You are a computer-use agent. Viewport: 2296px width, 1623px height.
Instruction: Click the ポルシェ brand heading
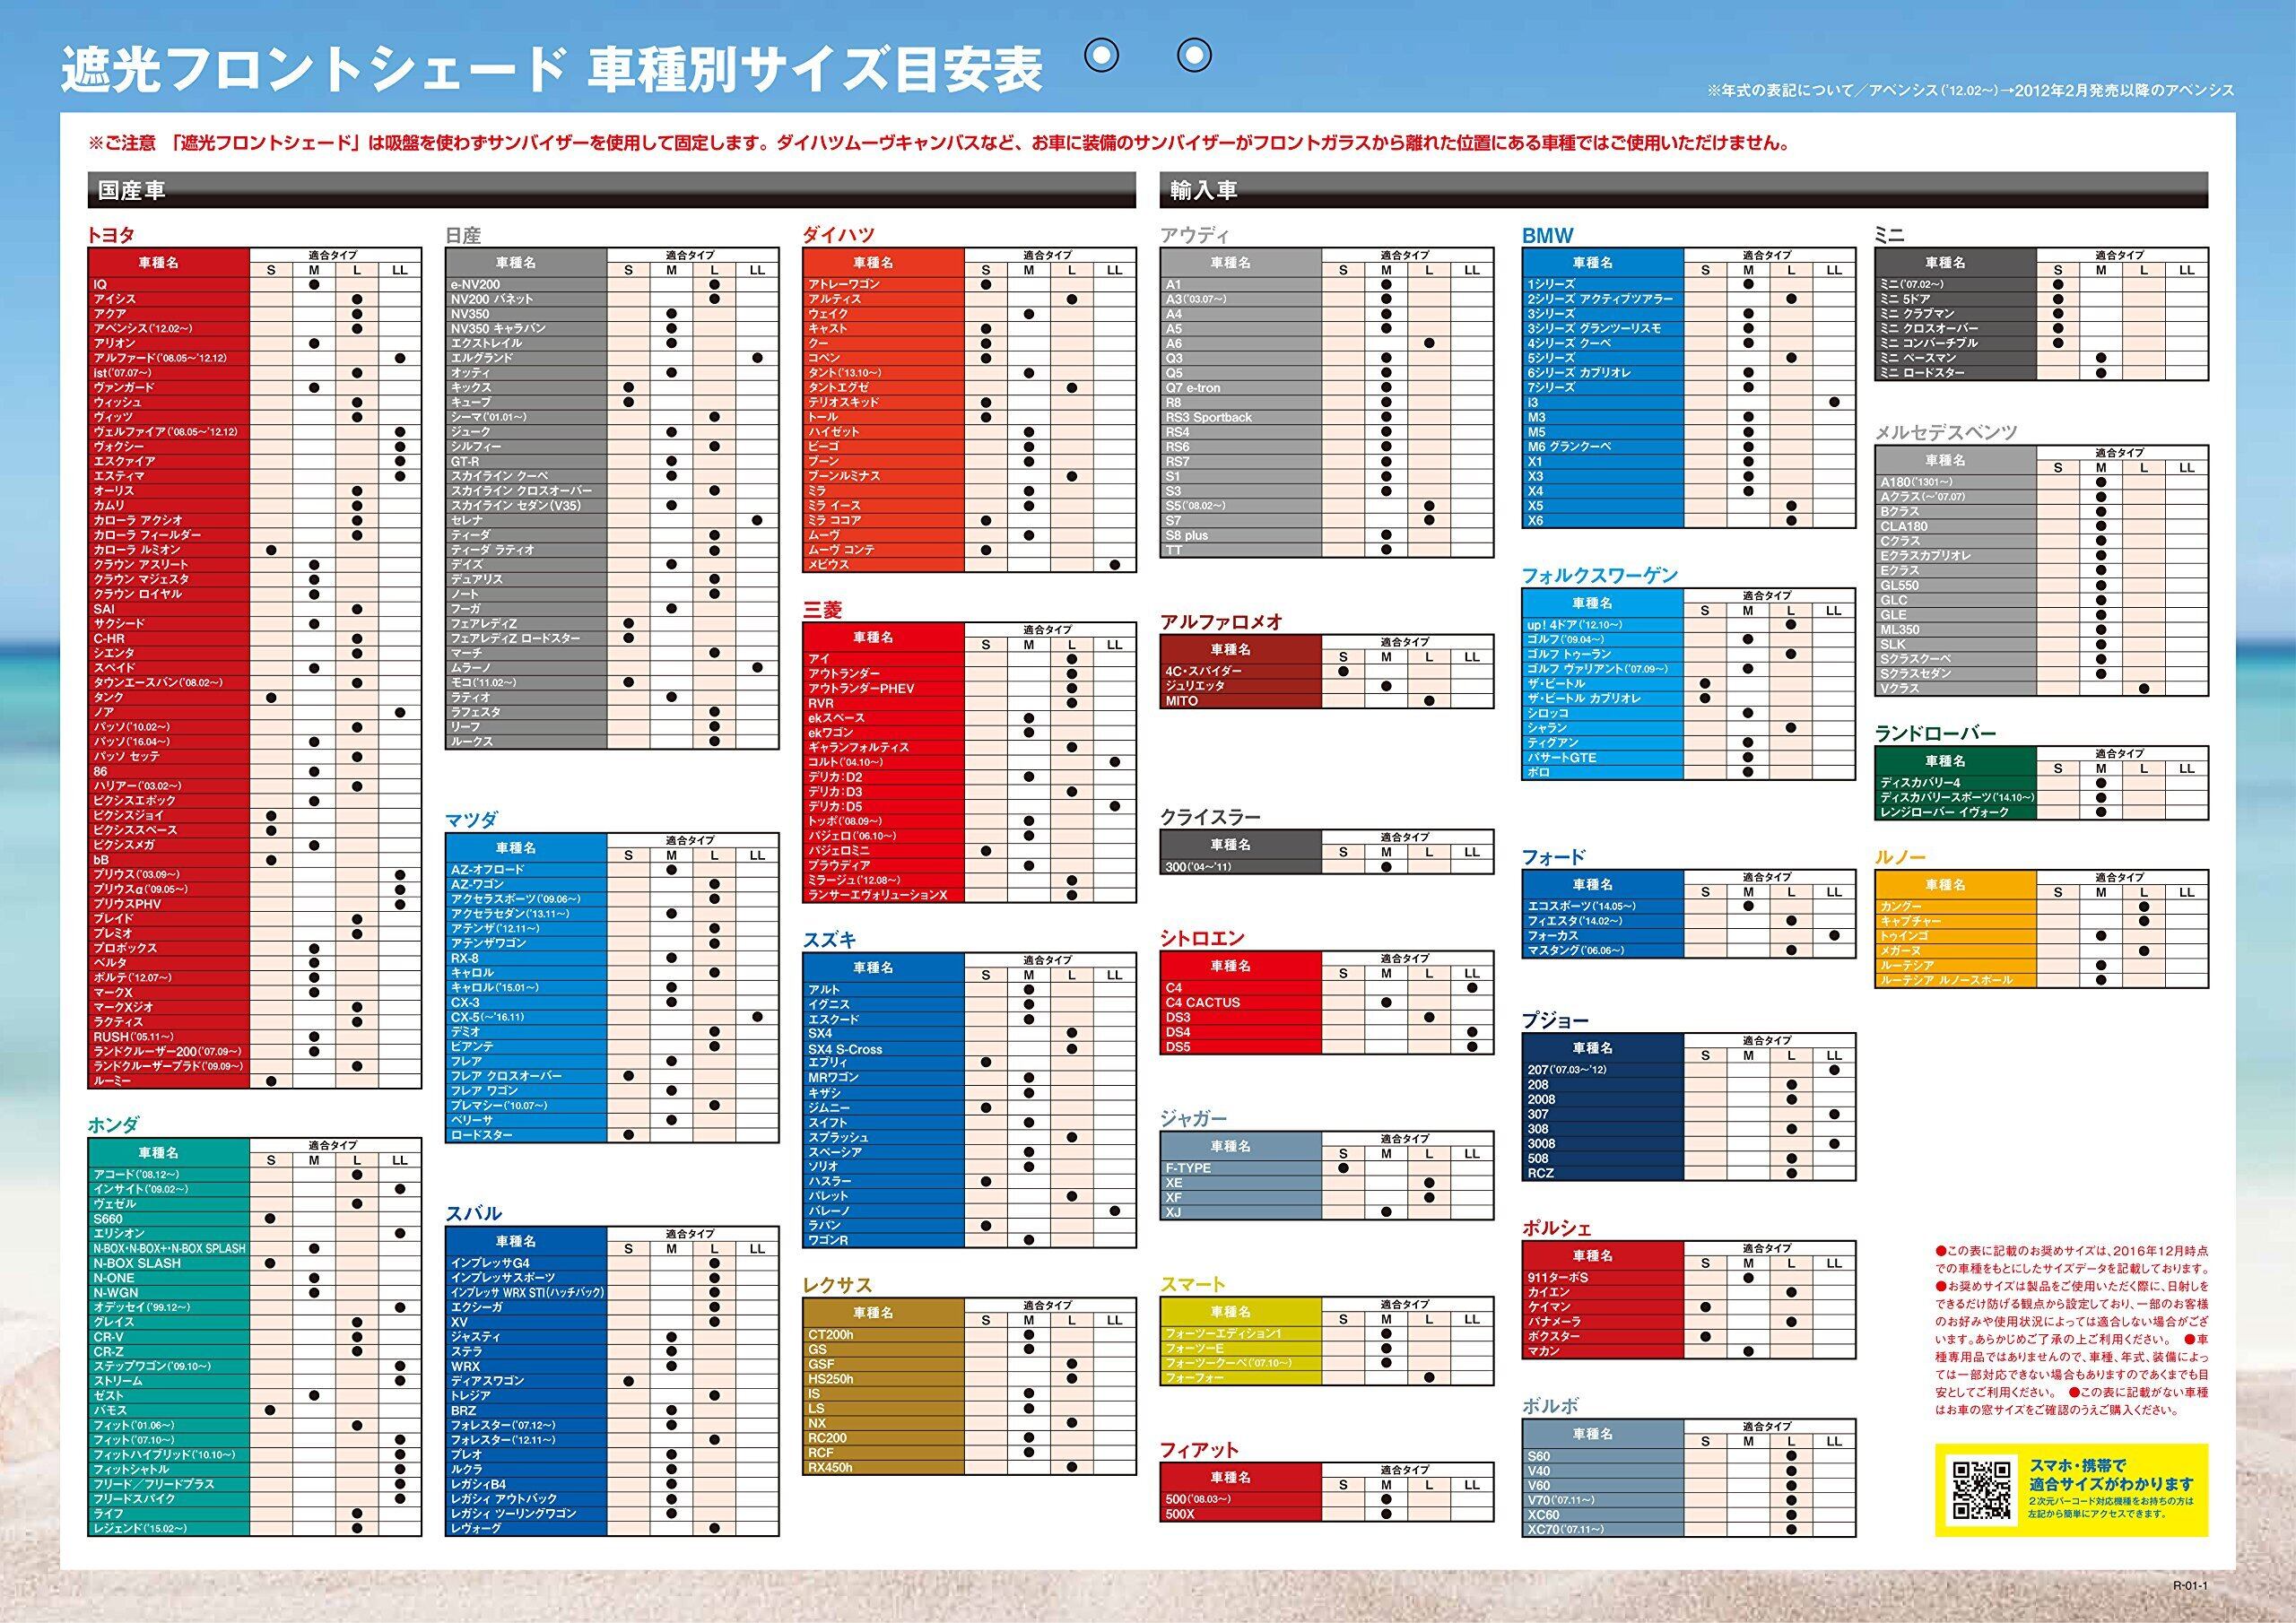1556,1228
